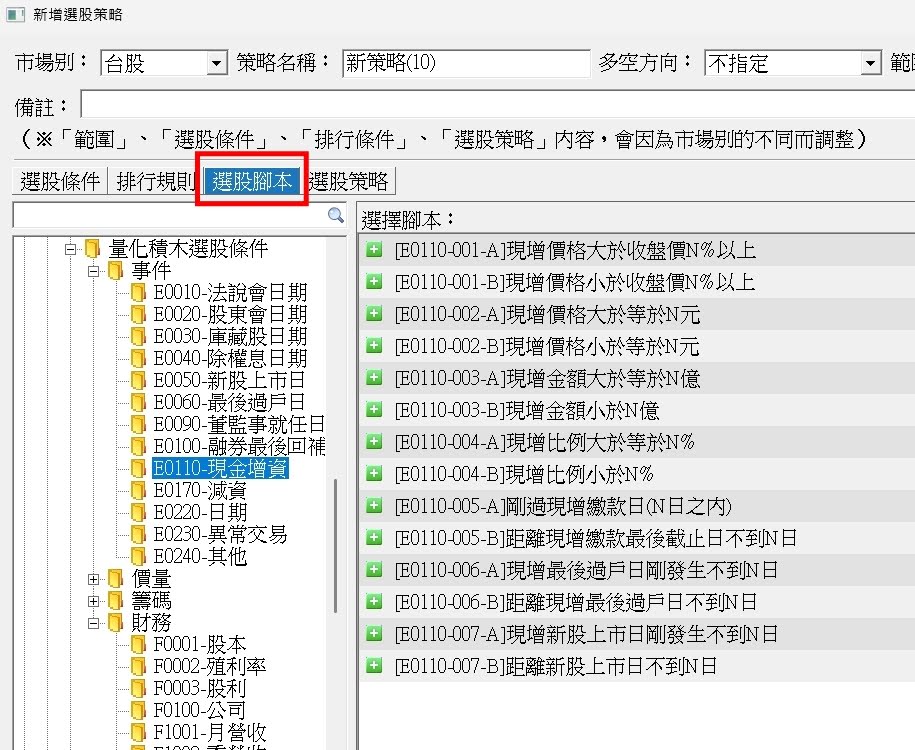Switch to the 選股策略 tab
Viewport: 915px width, 750px height.
[350, 181]
